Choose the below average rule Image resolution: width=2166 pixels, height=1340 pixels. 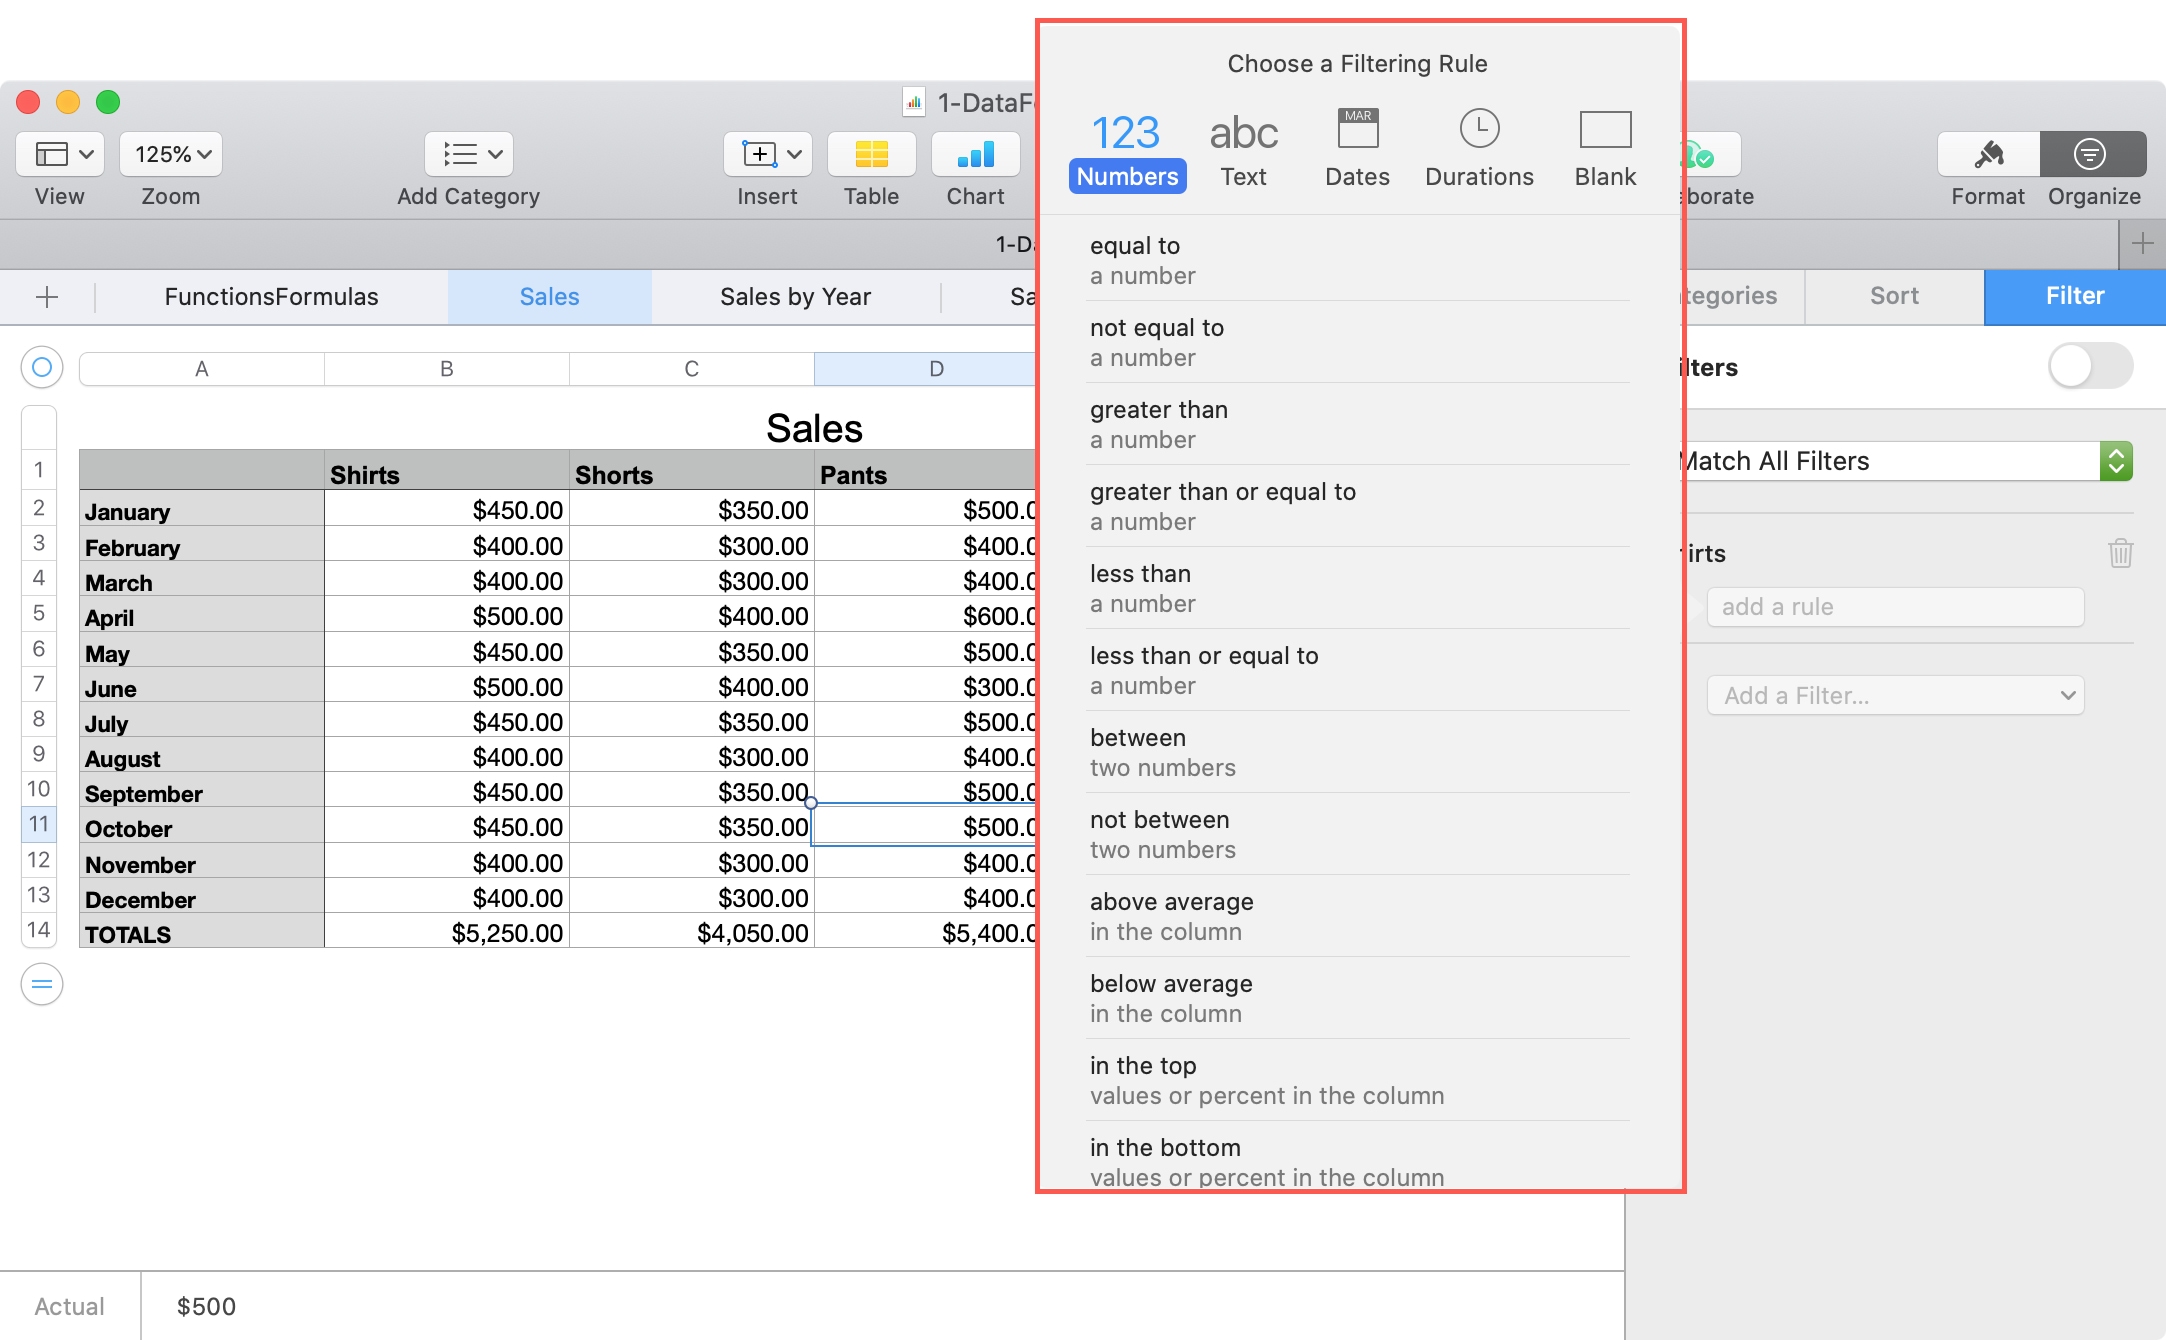[x=1358, y=998]
